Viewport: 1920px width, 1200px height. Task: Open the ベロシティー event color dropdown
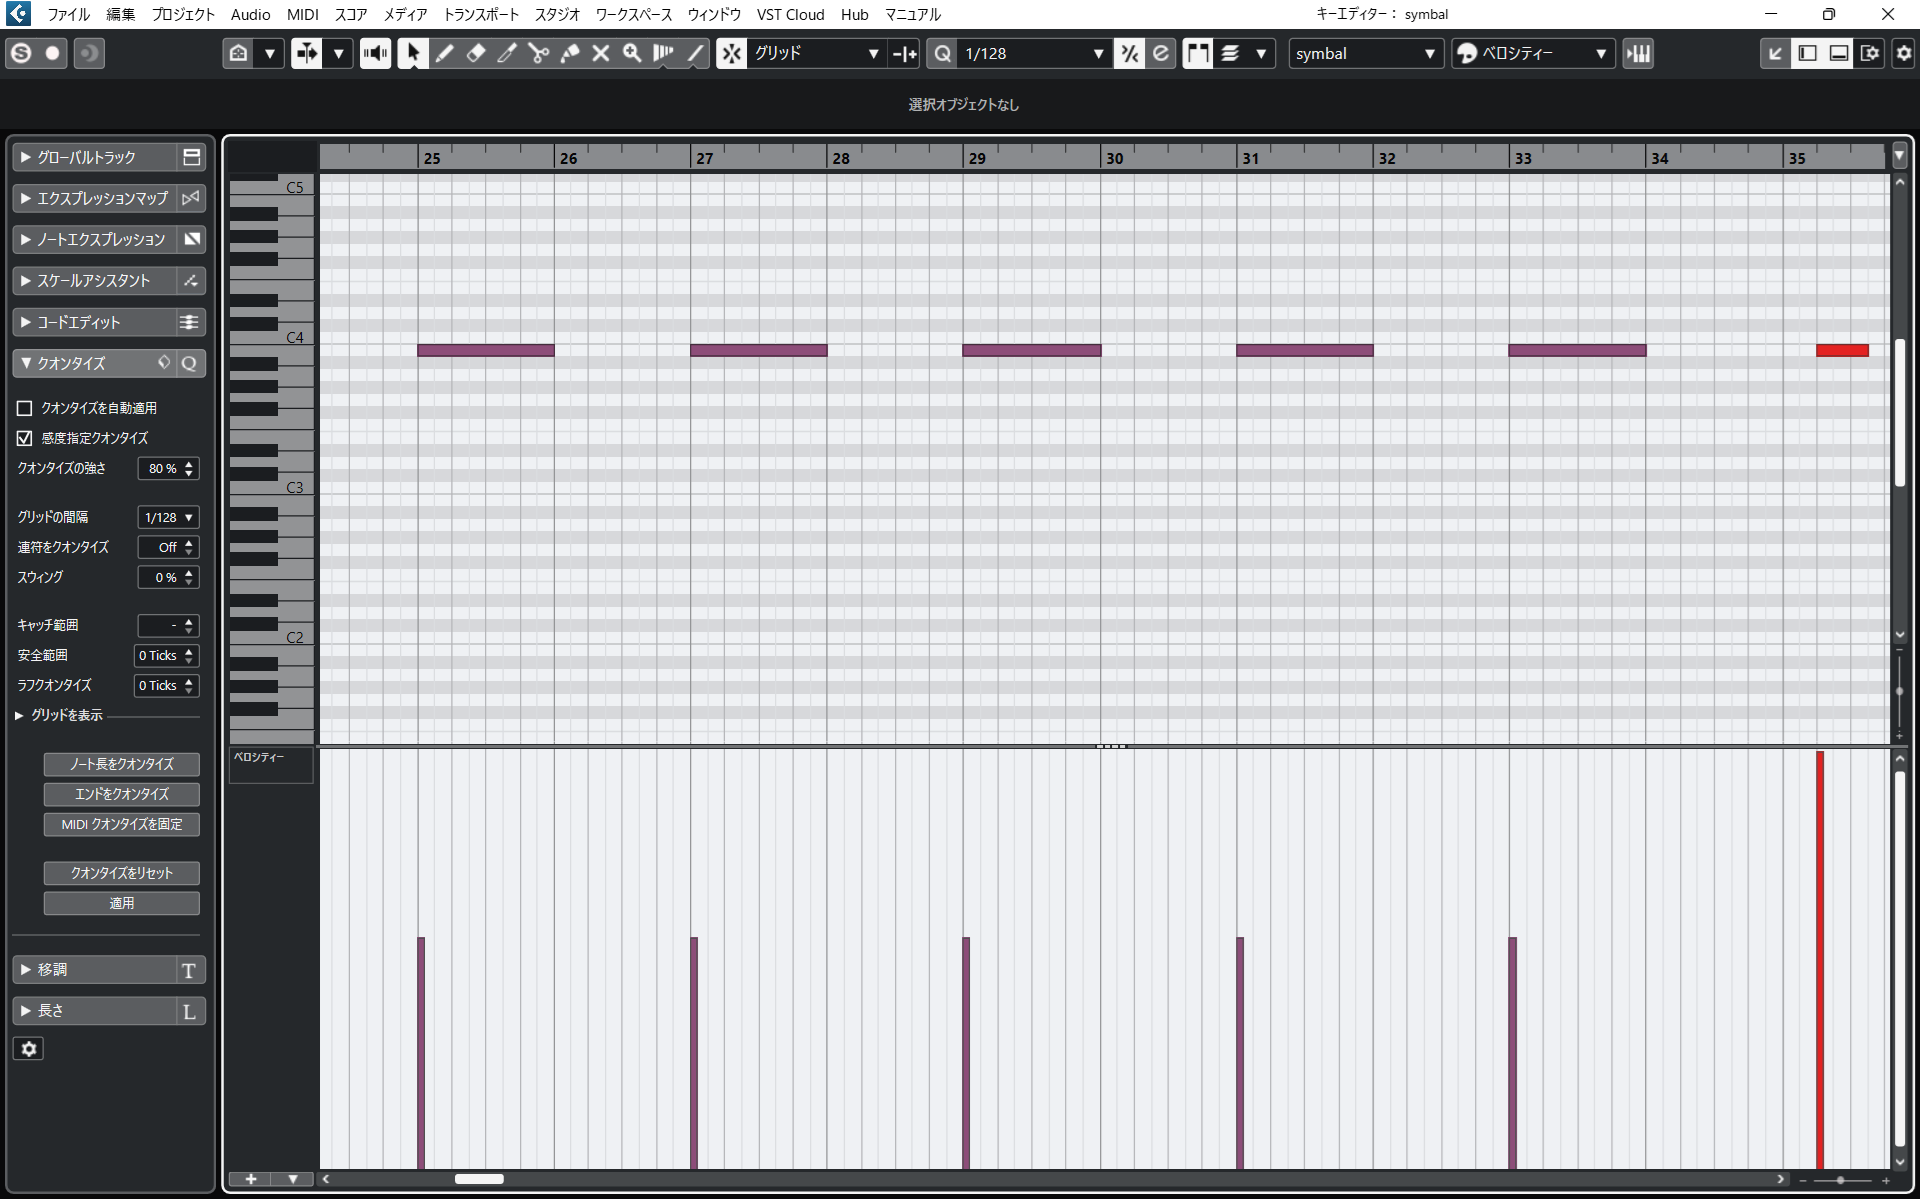coord(1533,54)
